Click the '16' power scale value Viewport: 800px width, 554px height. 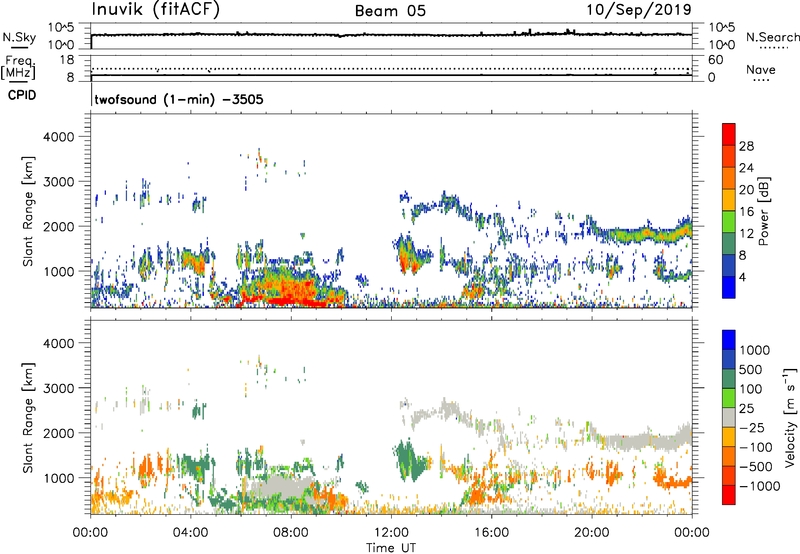(x=746, y=212)
